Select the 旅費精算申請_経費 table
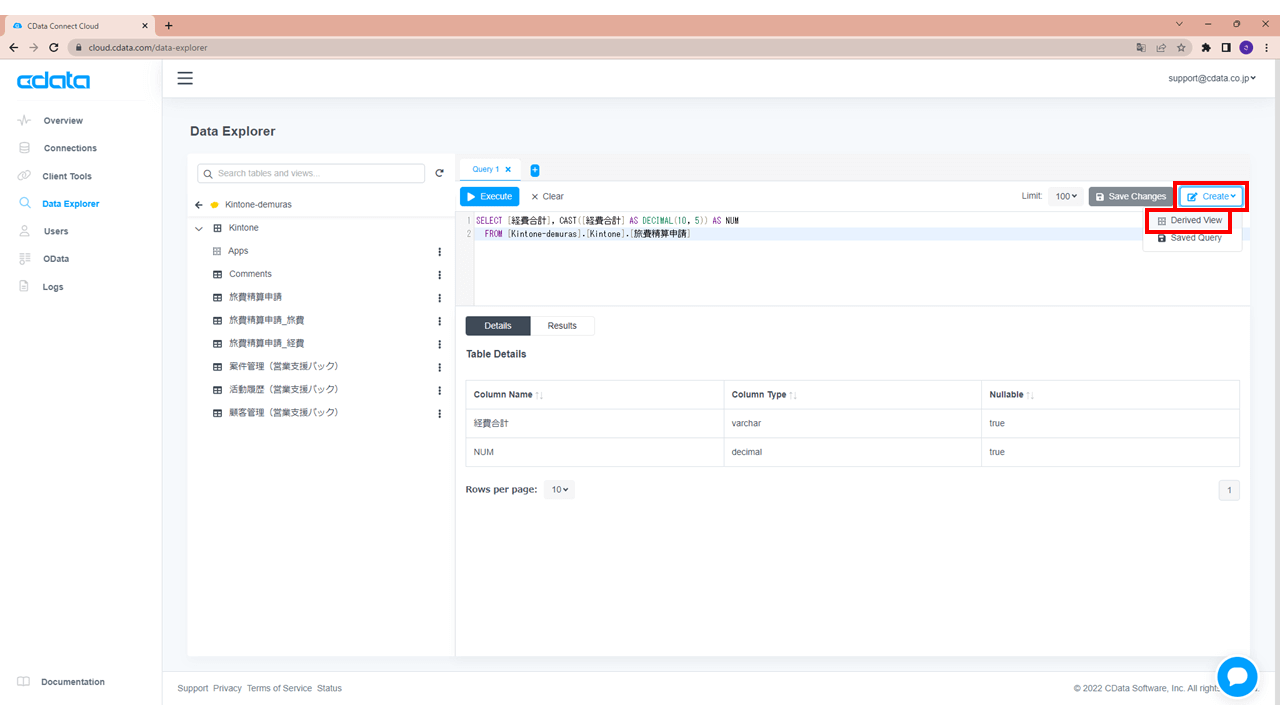The image size is (1280, 720). 267,344
